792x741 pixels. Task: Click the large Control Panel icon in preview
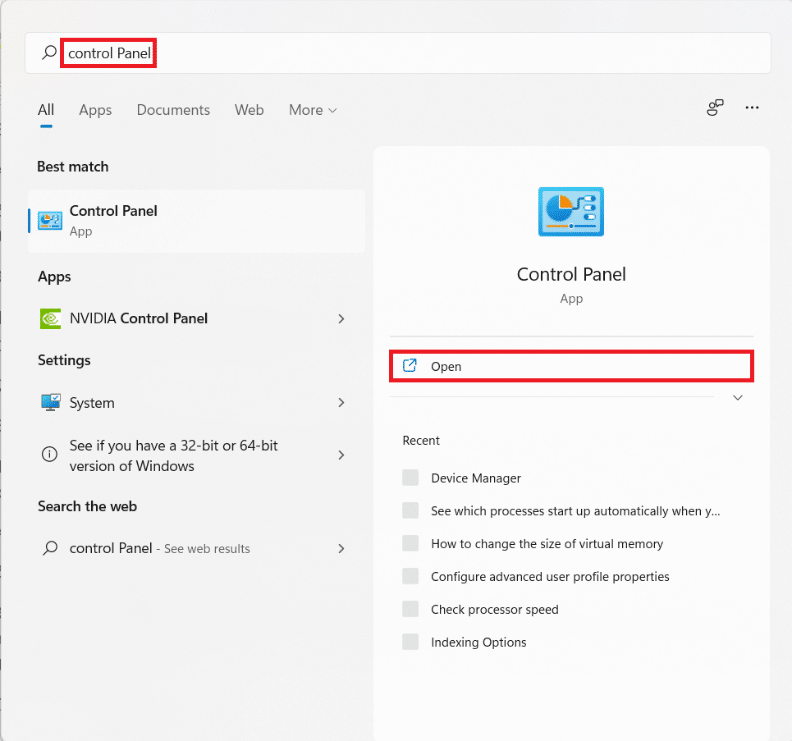tap(571, 211)
